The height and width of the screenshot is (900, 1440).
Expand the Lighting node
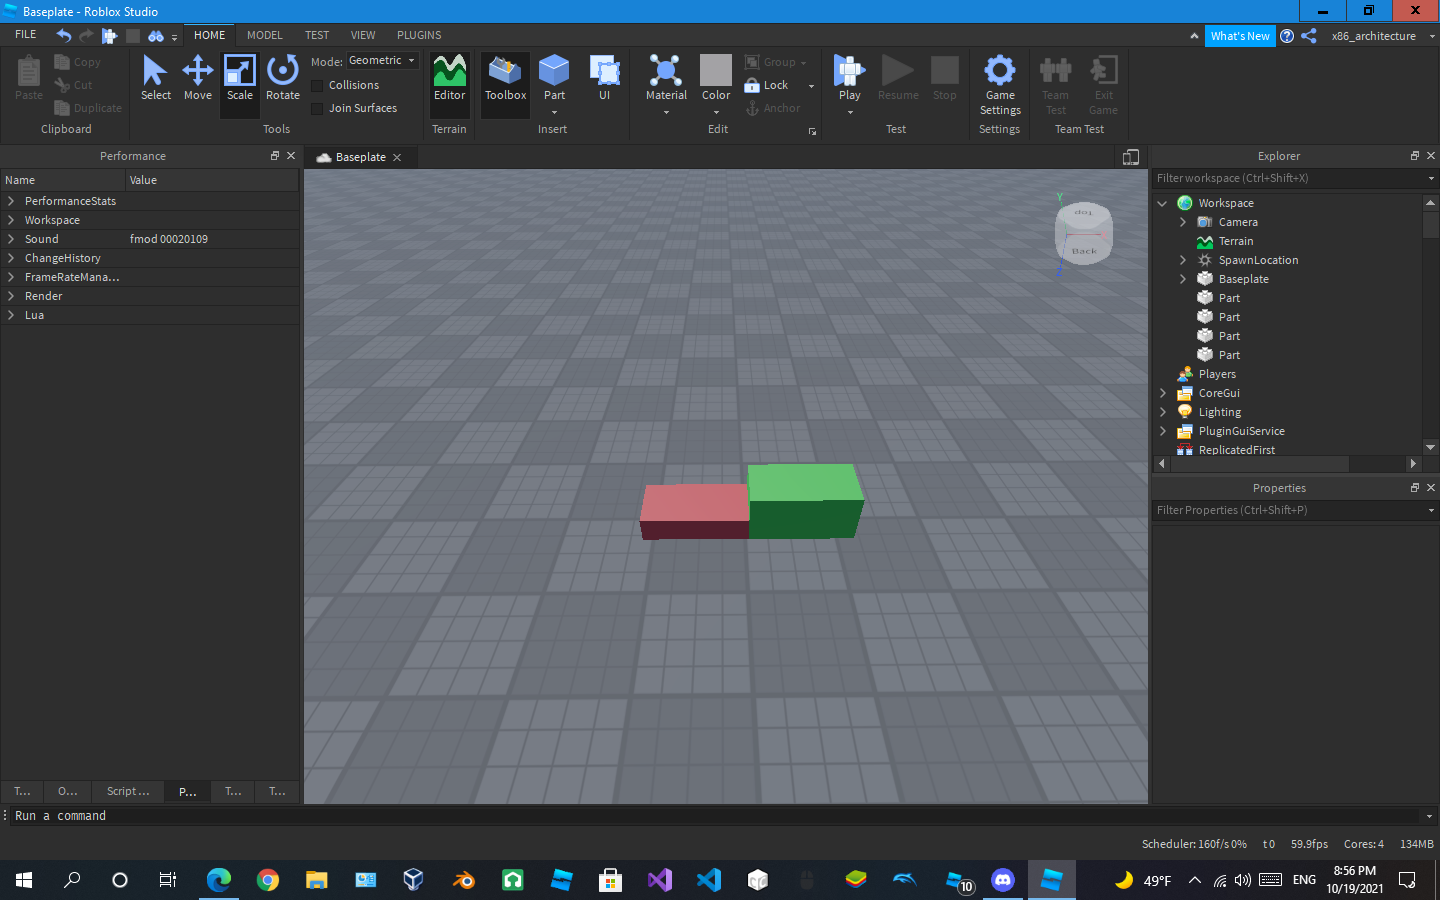pos(1162,412)
